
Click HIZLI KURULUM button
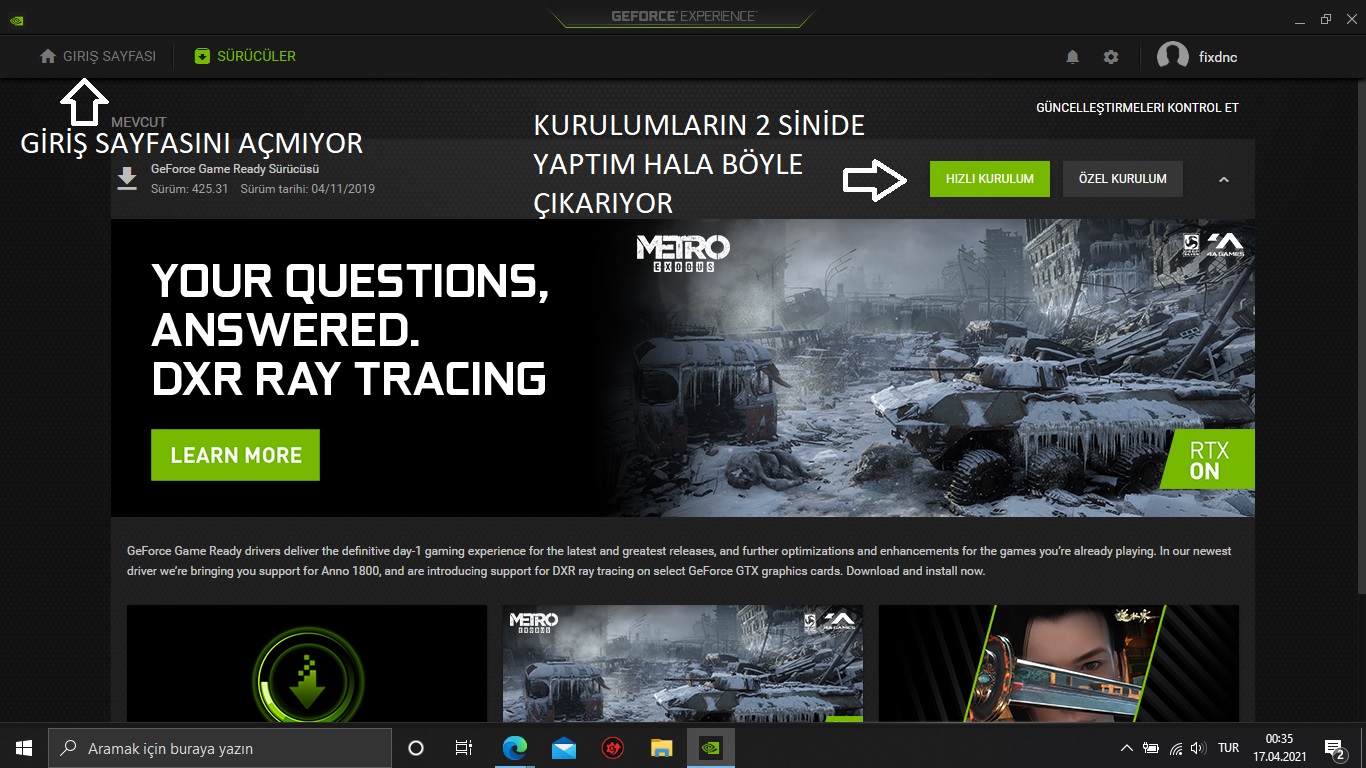click(990, 179)
